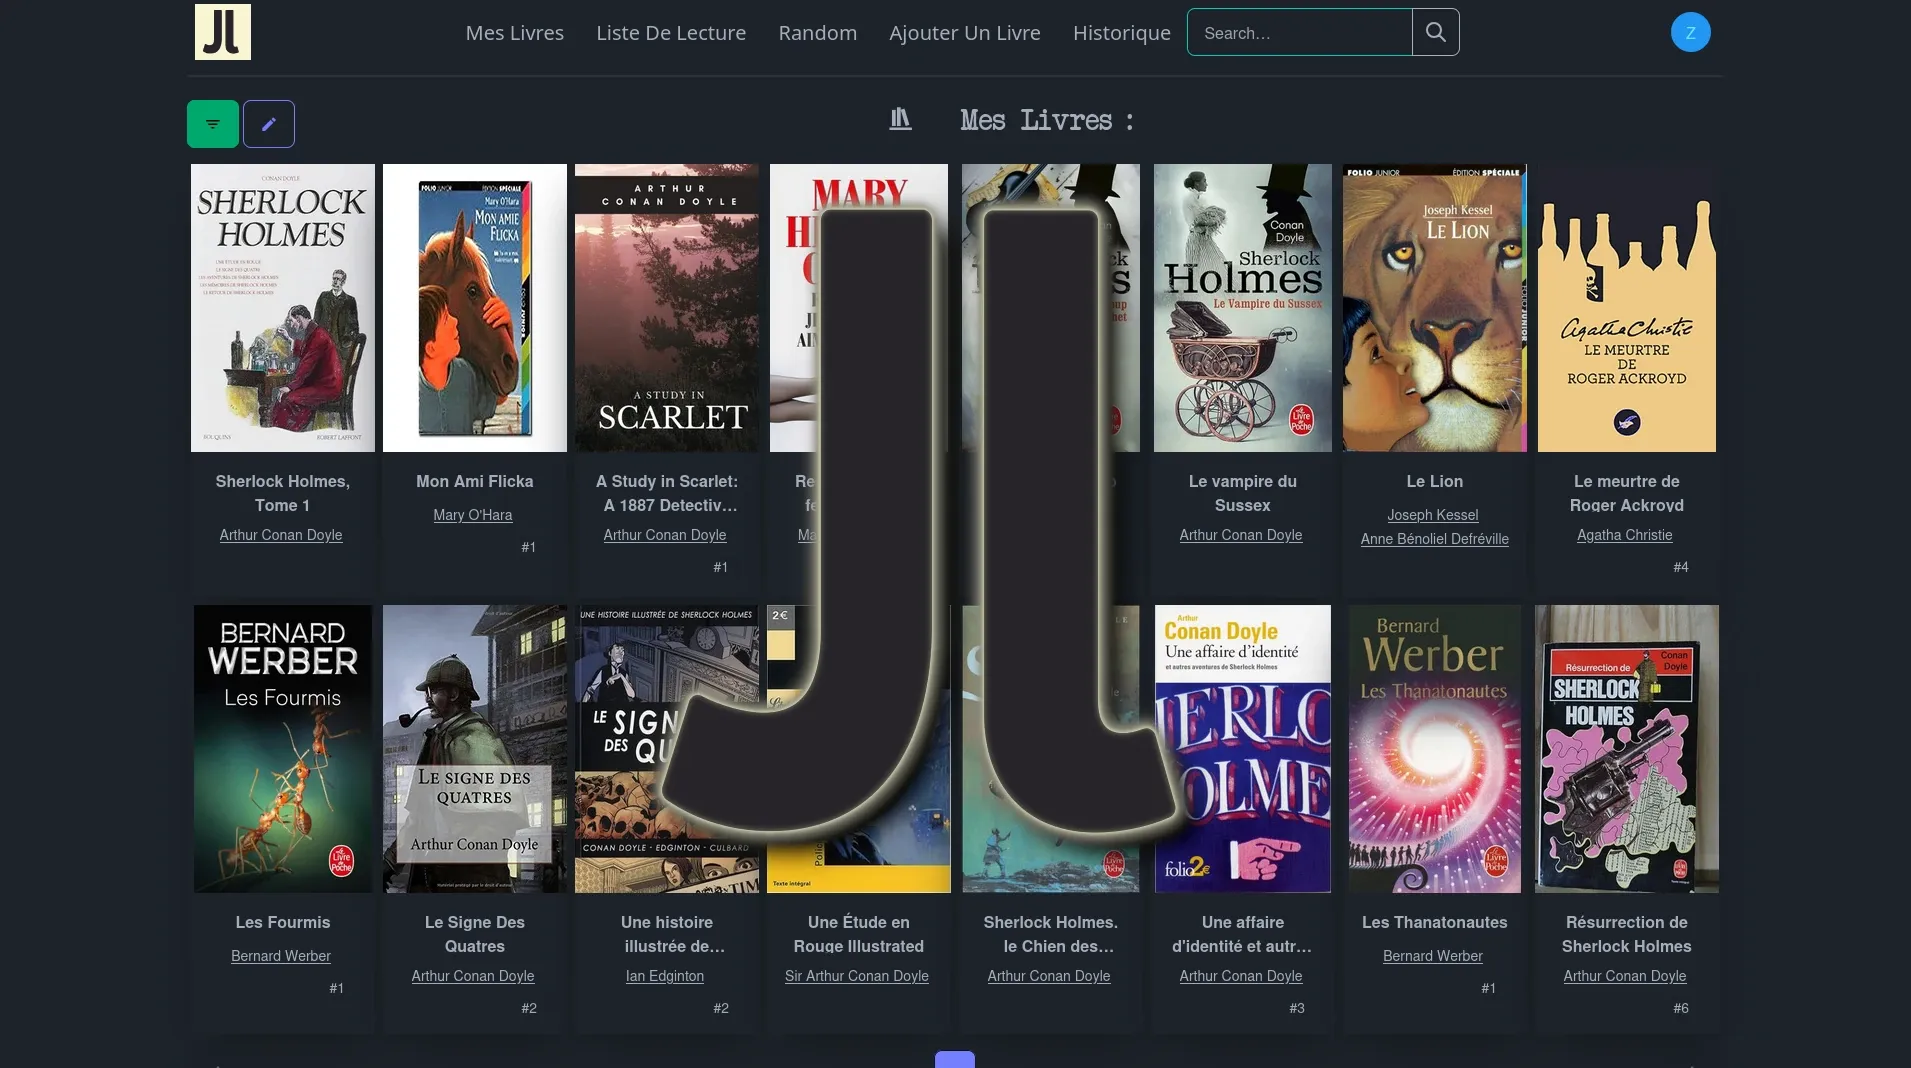Viewport: 1911px width, 1068px height.
Task: Click the pencil edit button
Action: click(268, 124)
